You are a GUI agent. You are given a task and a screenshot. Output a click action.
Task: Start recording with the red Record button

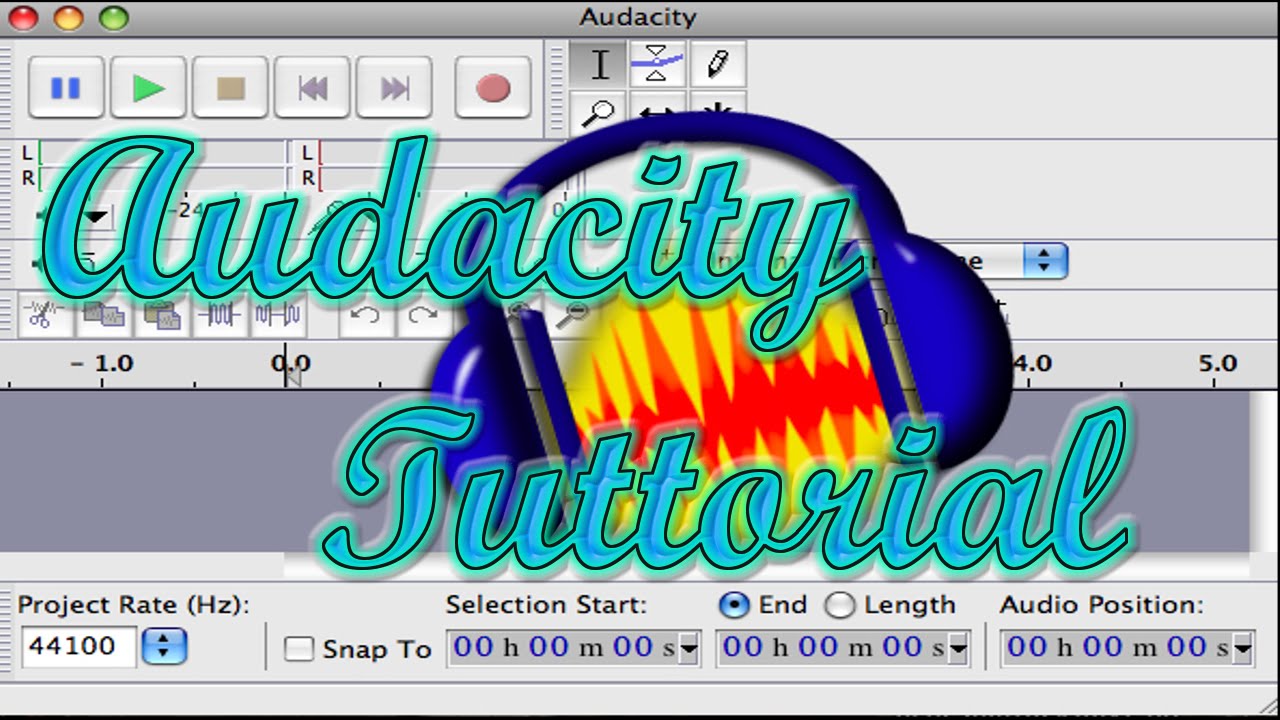tap(492, 88)
